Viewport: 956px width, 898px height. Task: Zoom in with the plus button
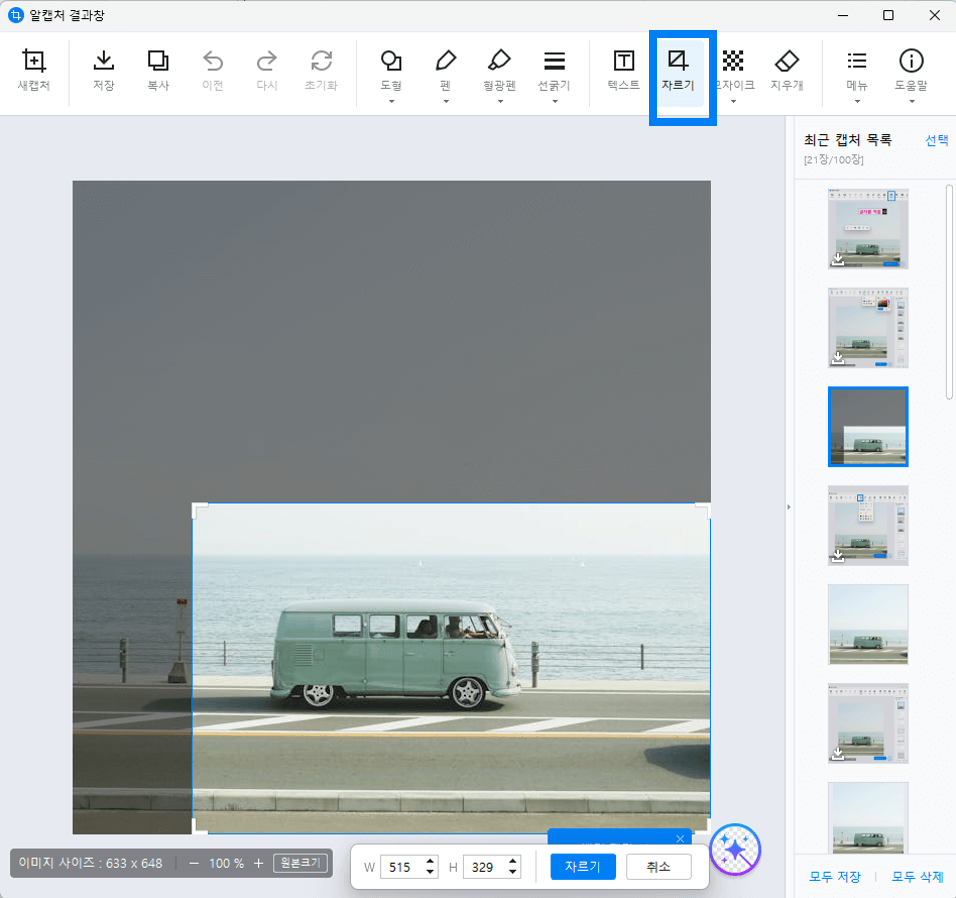[x=259, y=863]
